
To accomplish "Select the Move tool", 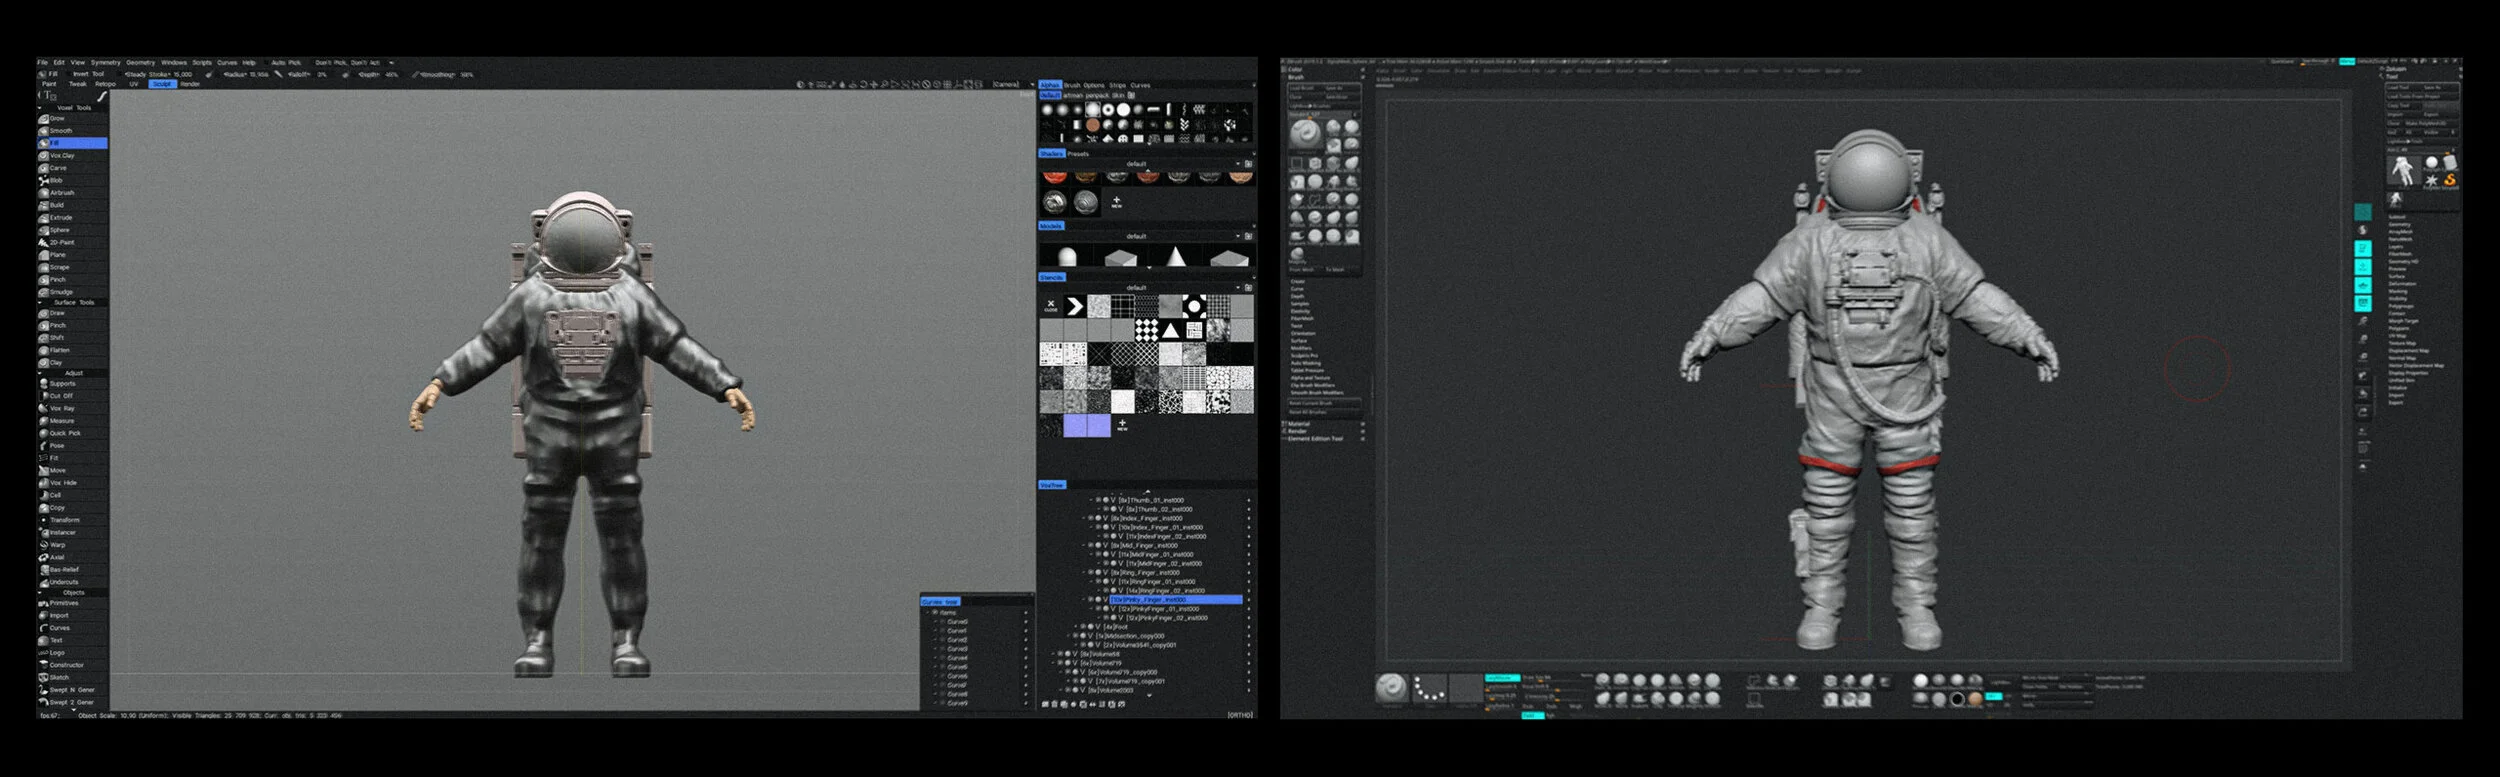I will 72,470.
